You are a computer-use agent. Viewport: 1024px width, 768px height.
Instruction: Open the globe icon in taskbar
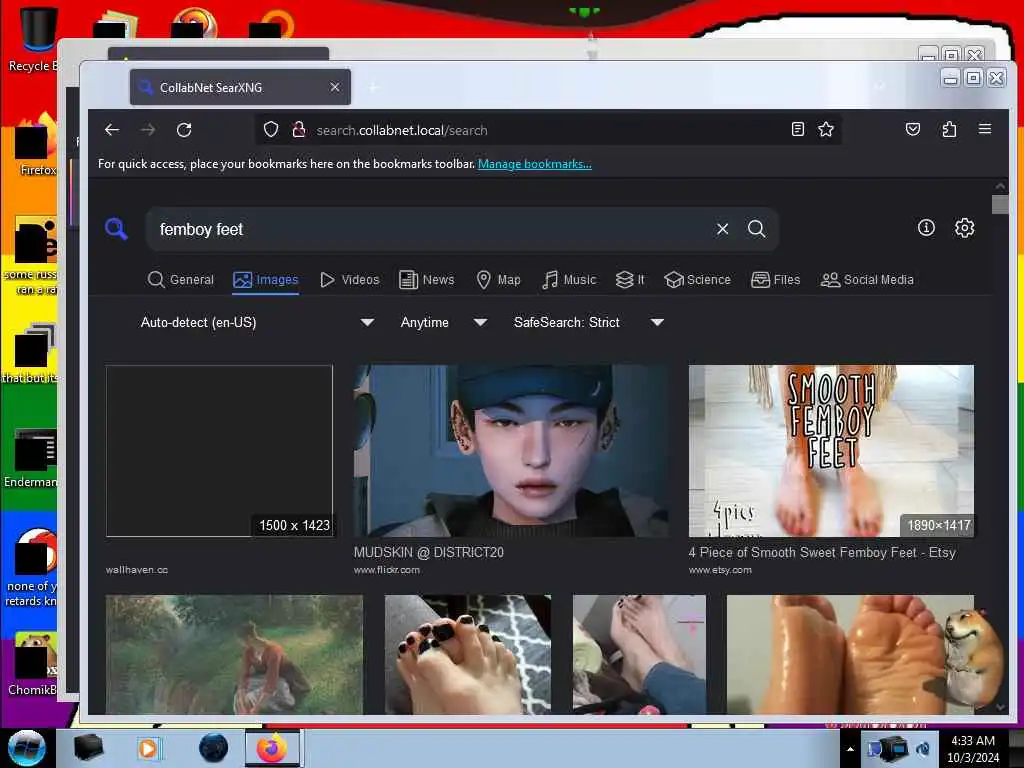(214, 748)
